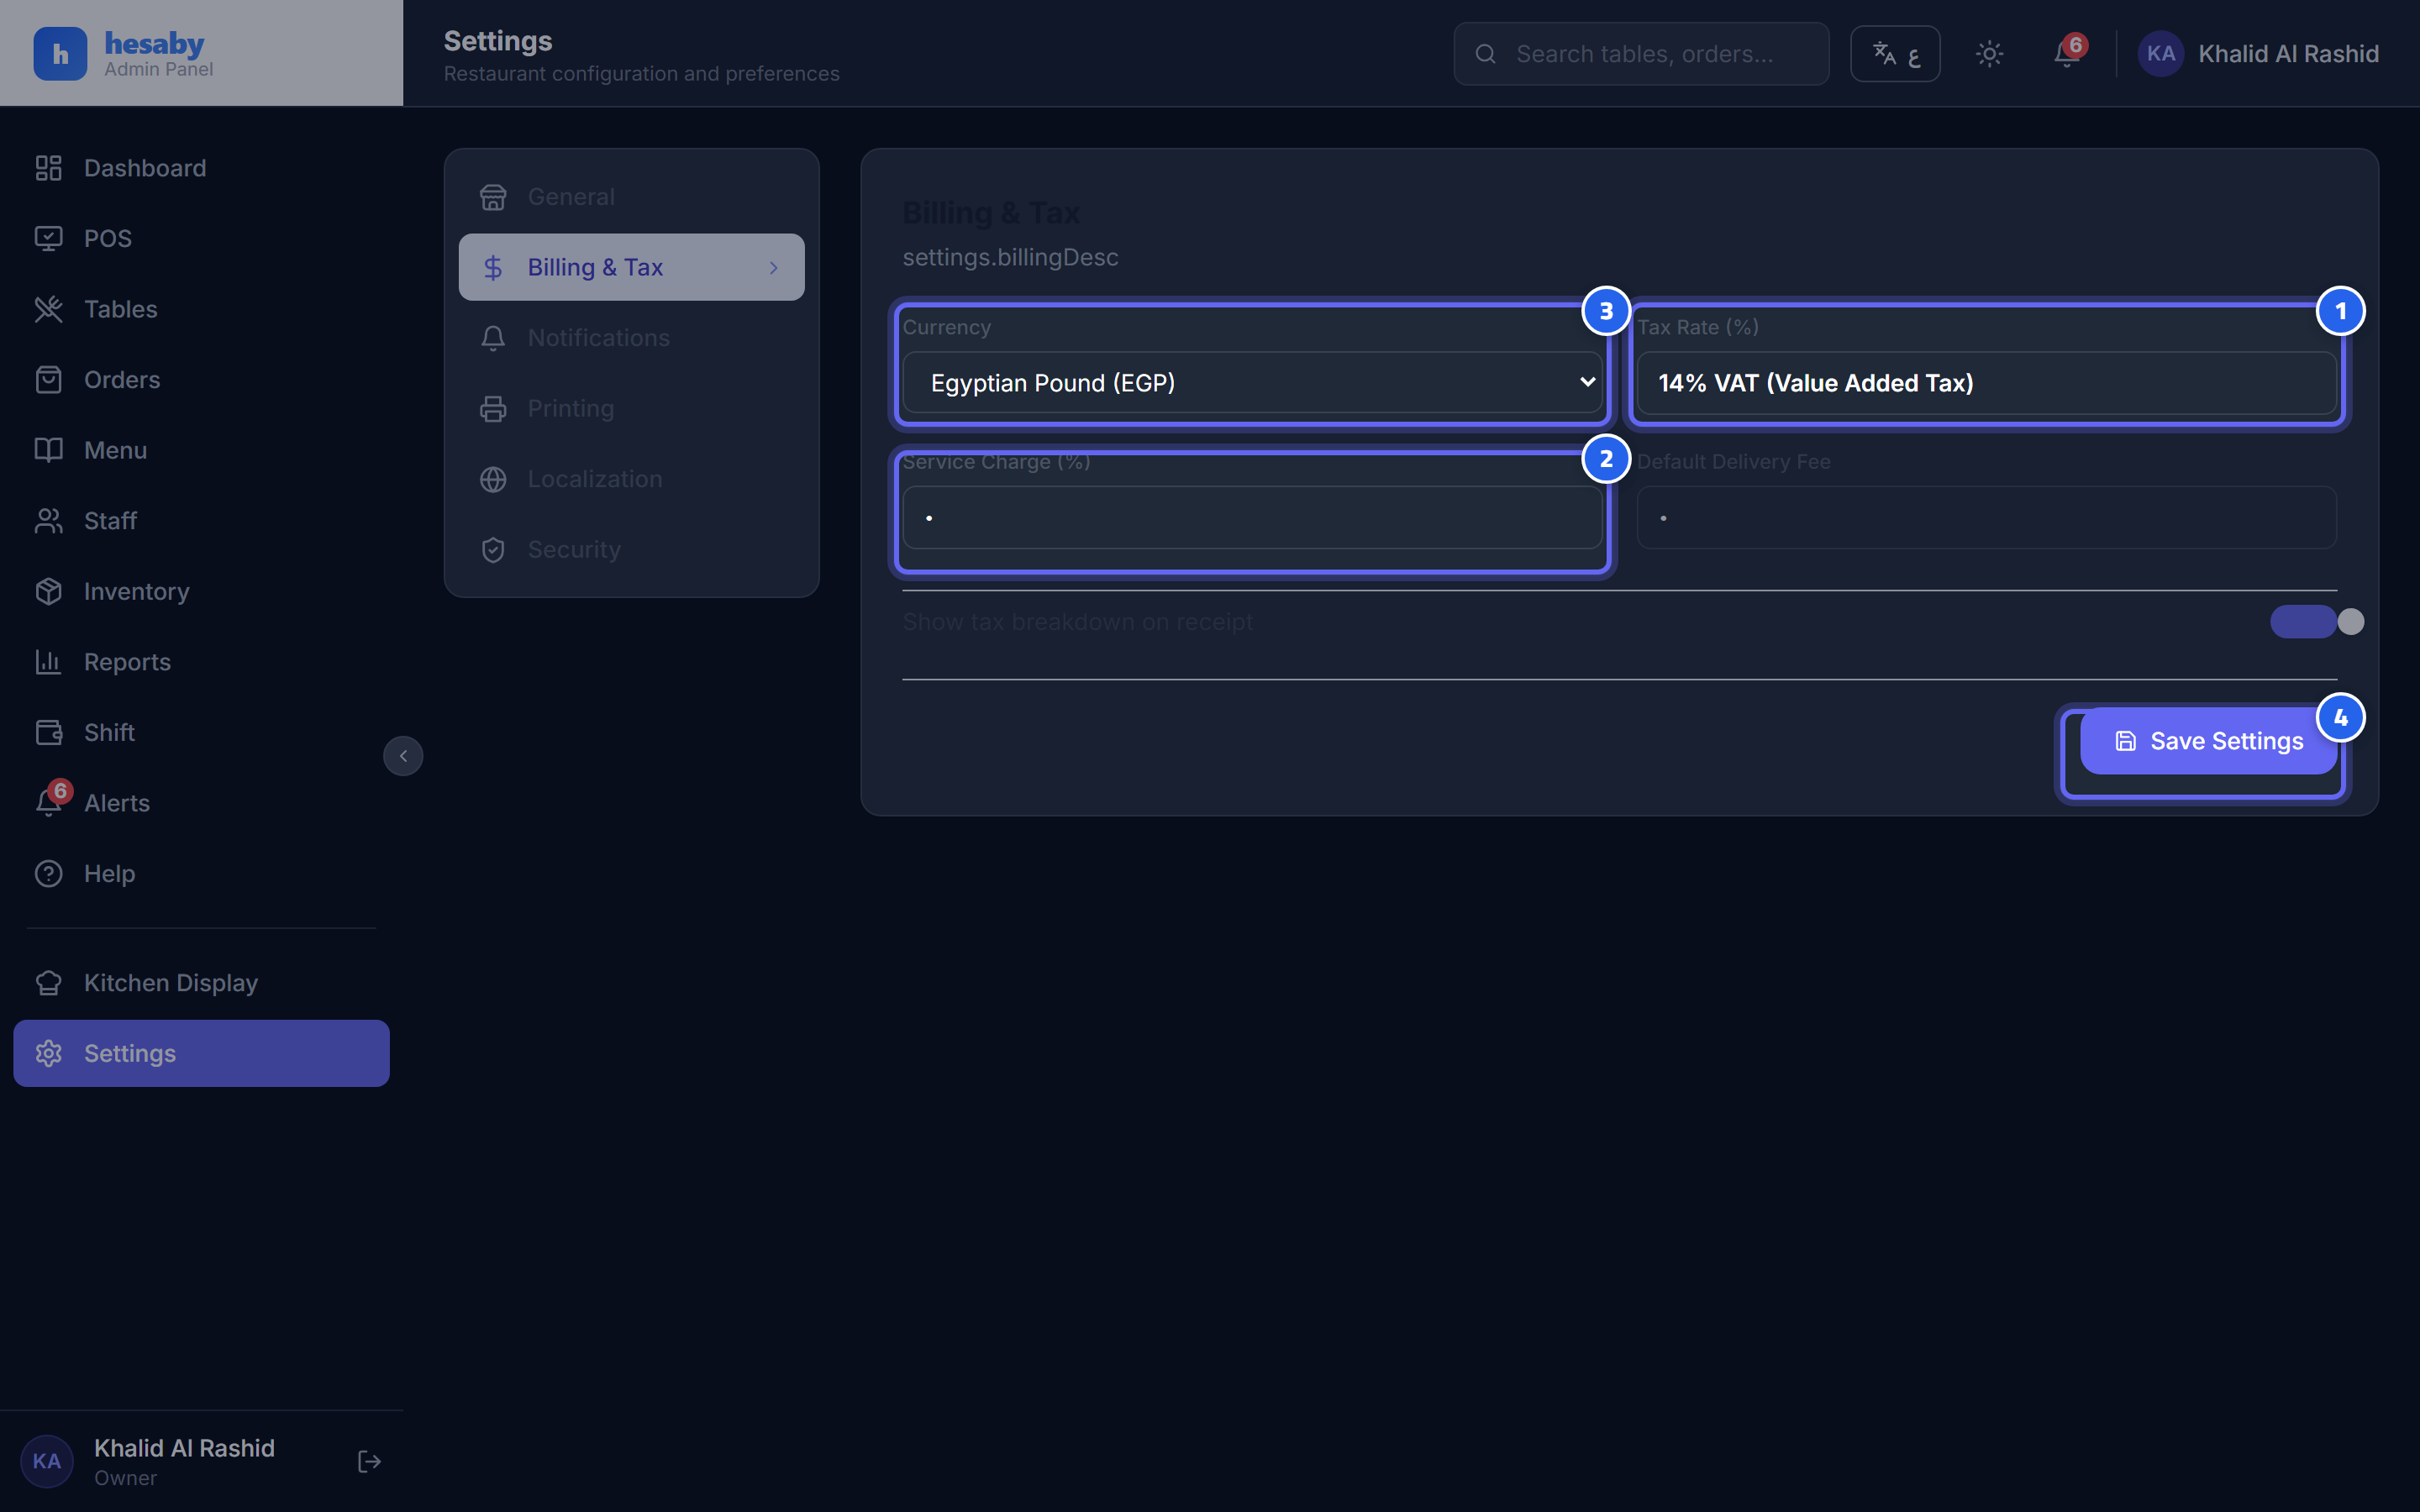Click the Printing printer icon

pos(493,409)
